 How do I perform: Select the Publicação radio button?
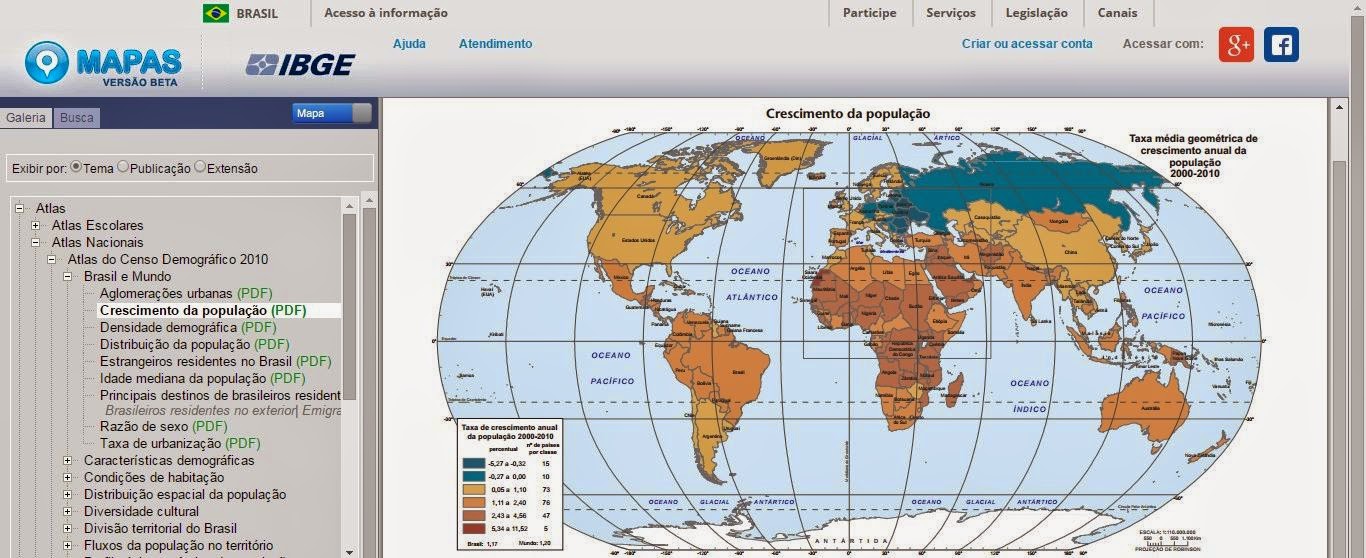tap(123, 167)
